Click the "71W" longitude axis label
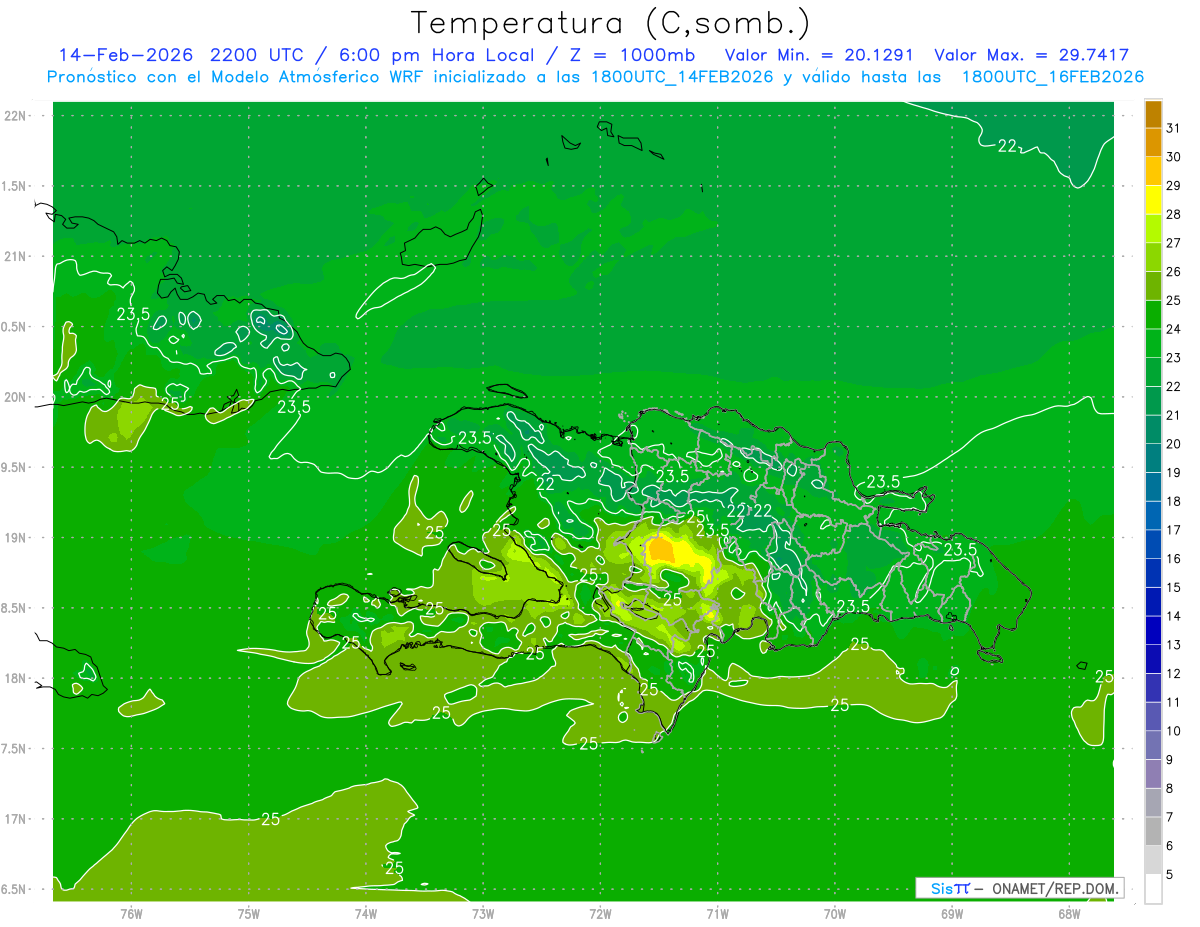This screenshot has height=927, width=1200. (717, 913)
